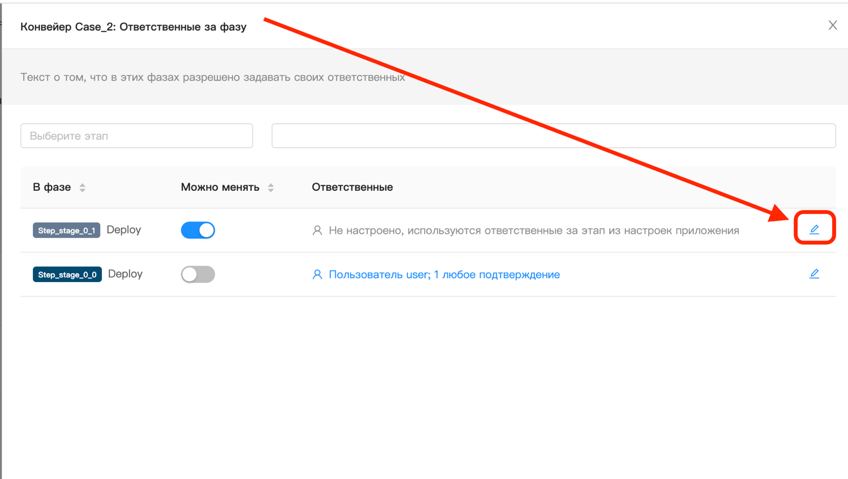This screenshot has width=848, height=479.
Task: Click user icon beside Не настроено text
Action: [317, 231]
